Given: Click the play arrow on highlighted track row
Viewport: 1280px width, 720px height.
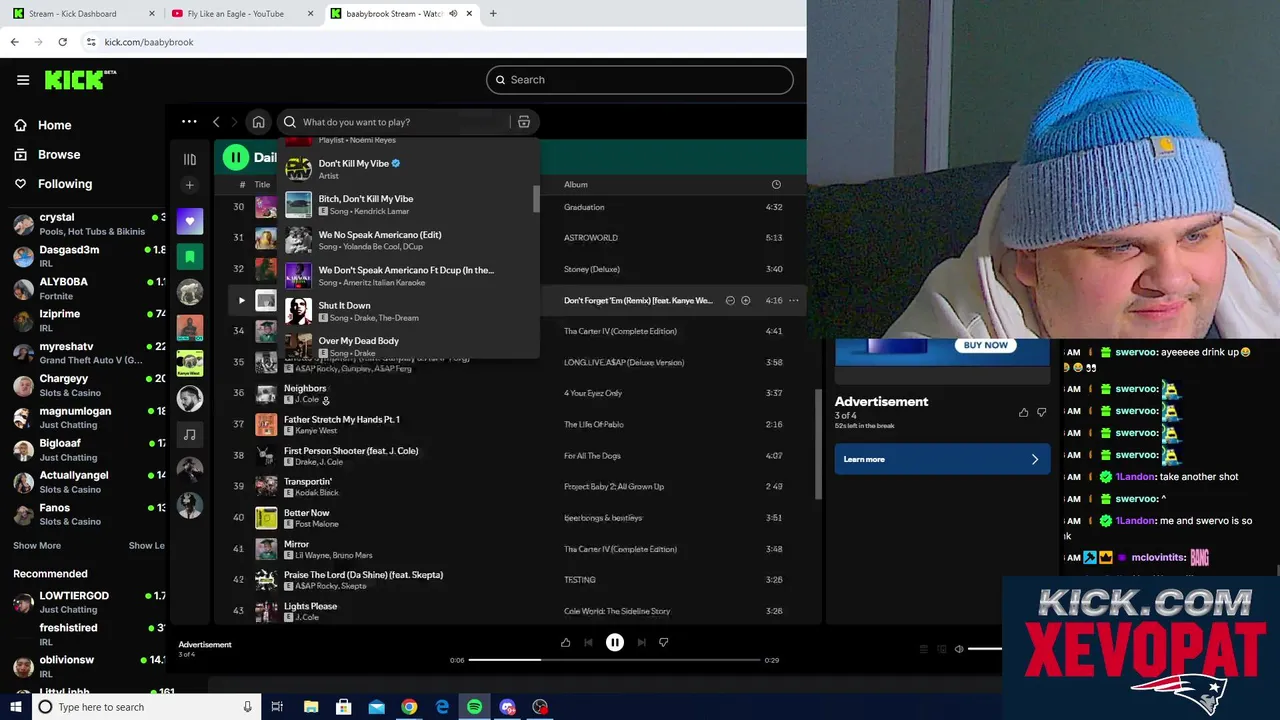Looking at the screenshot, I should [241, 300].
